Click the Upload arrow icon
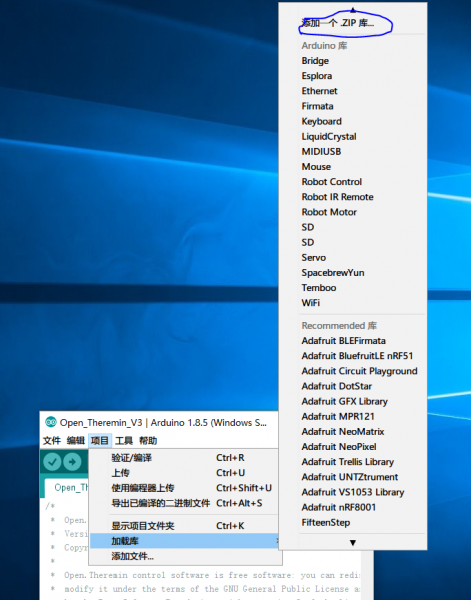 point(72,462)
